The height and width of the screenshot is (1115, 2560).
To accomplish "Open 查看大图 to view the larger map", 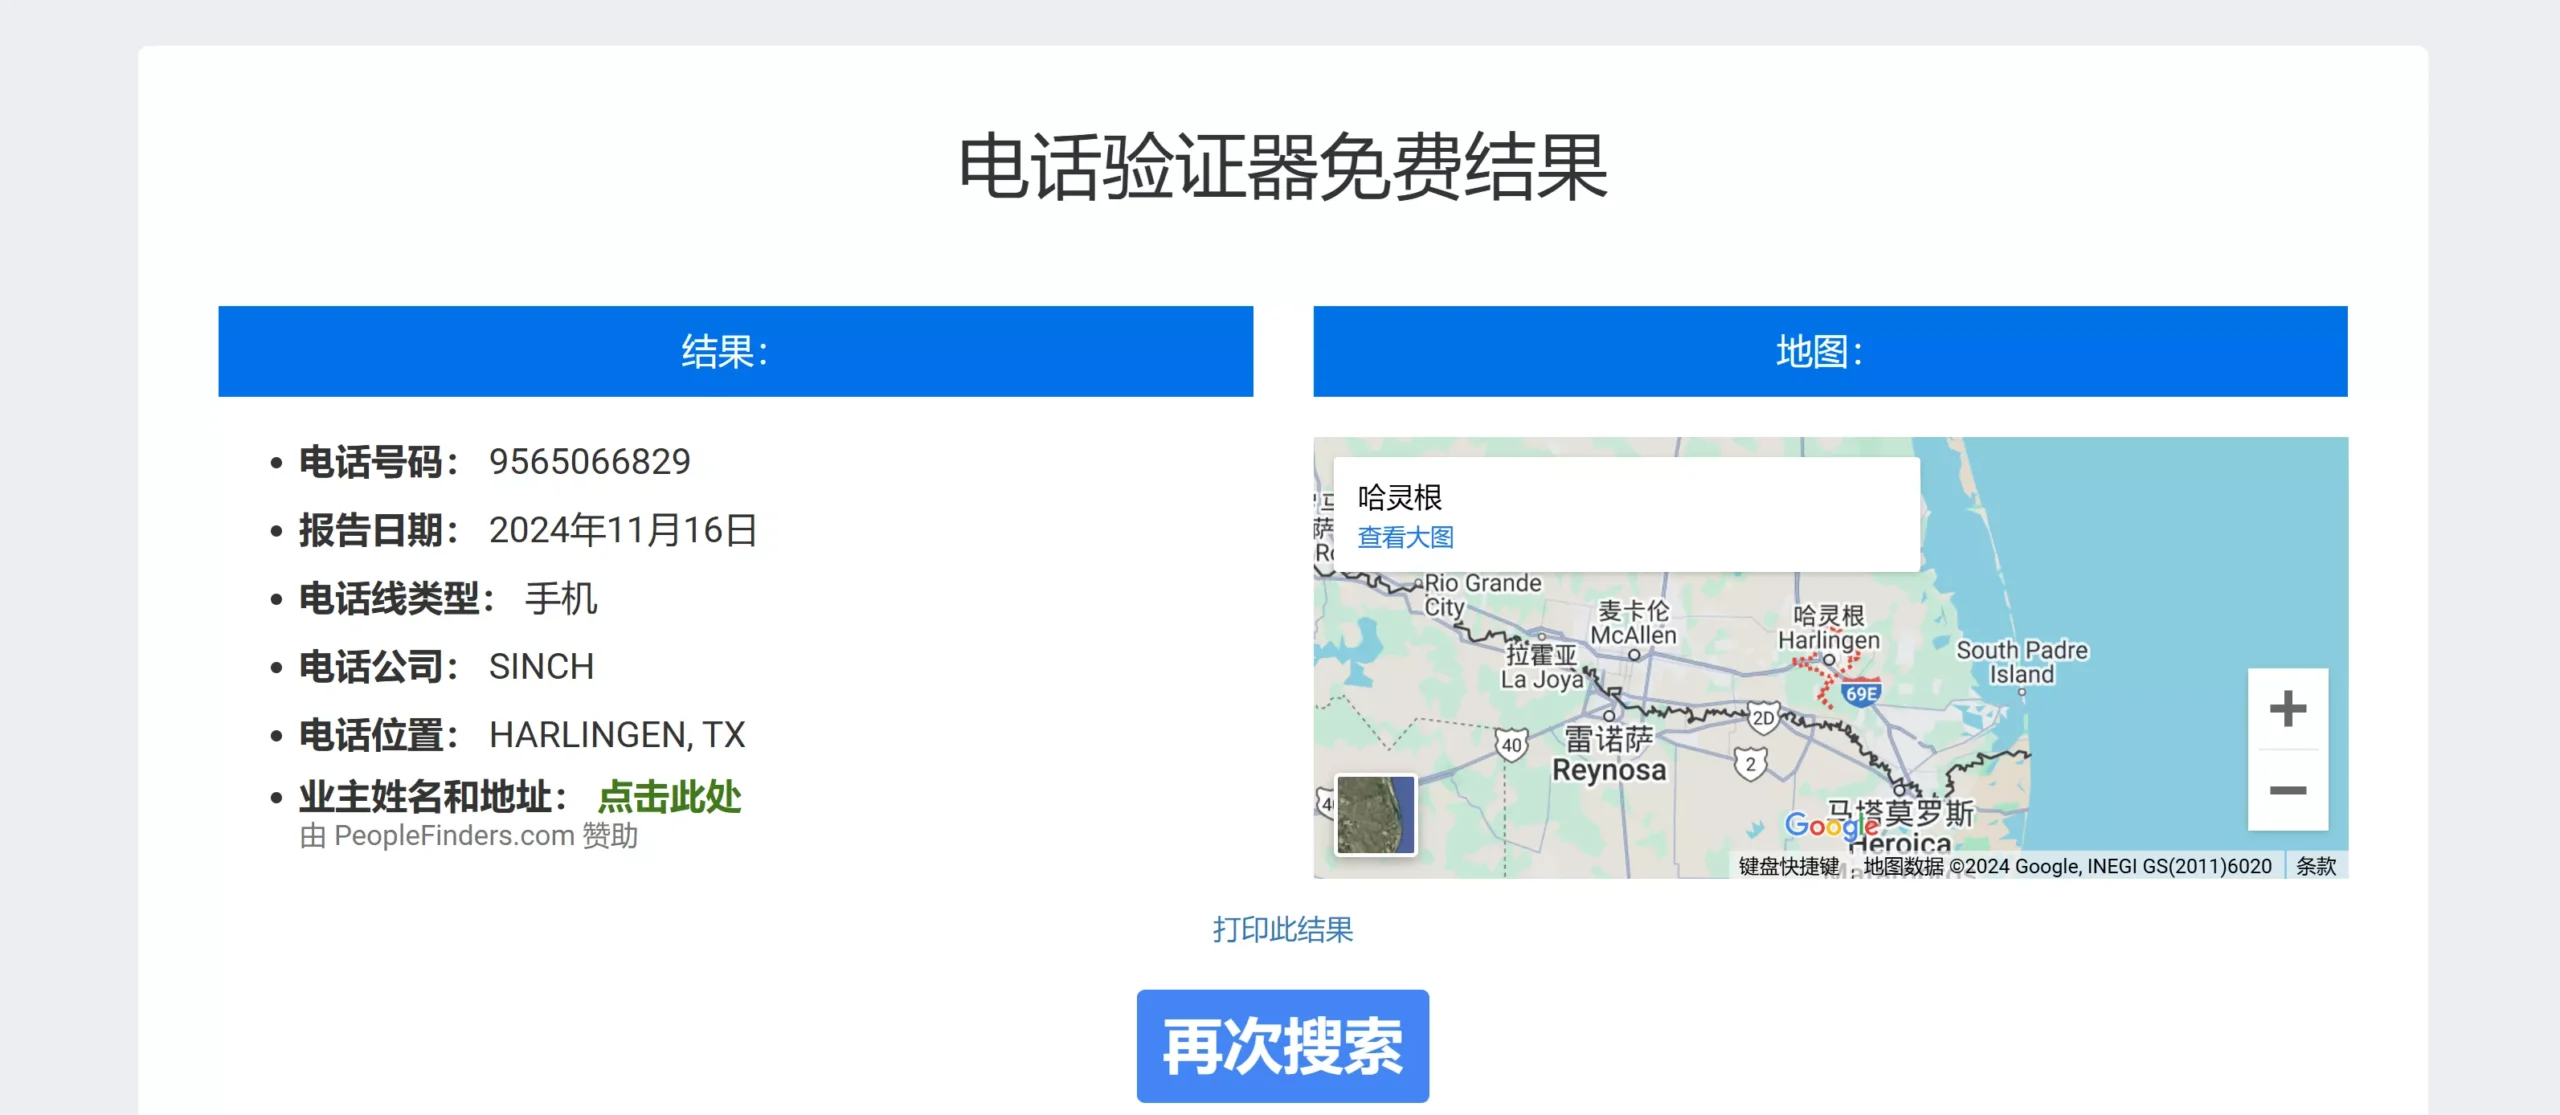I will pos(1406,538).
